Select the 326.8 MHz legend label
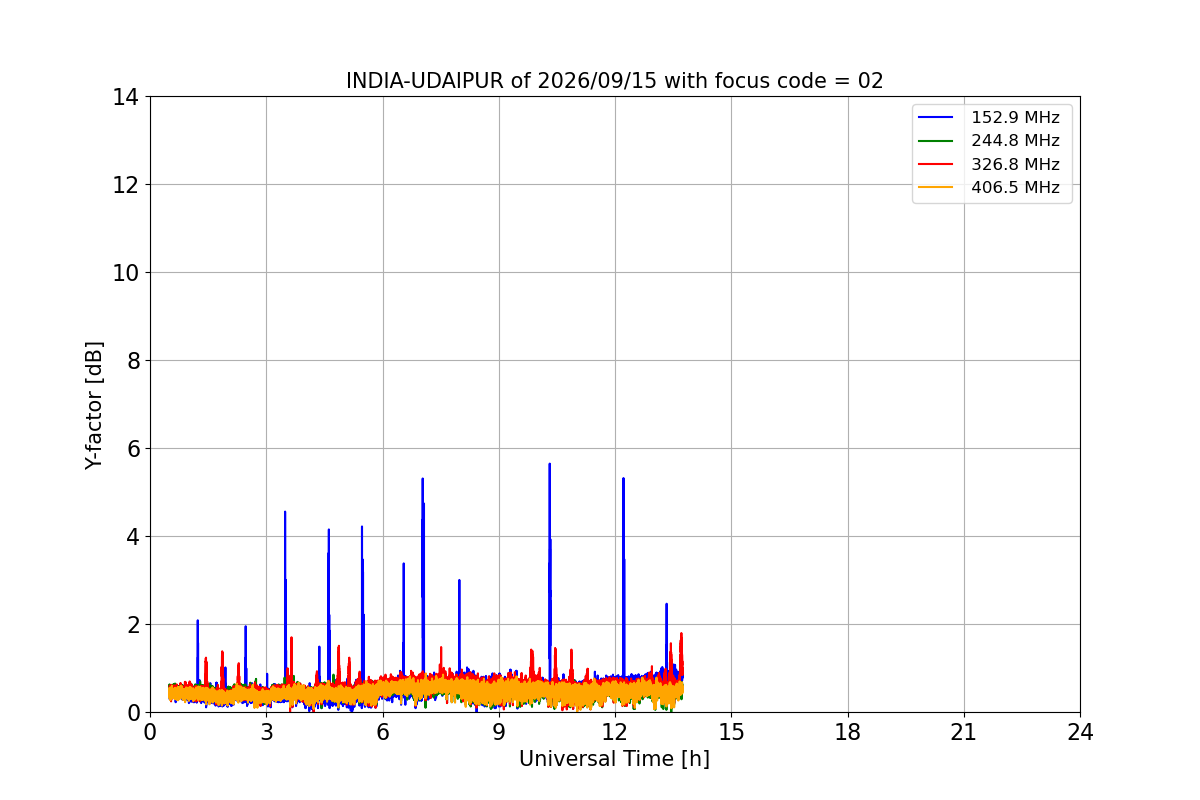Image resolution: width=1200 pixels, height=800 pixels. pyautogui.click(x=1015, y=164)
